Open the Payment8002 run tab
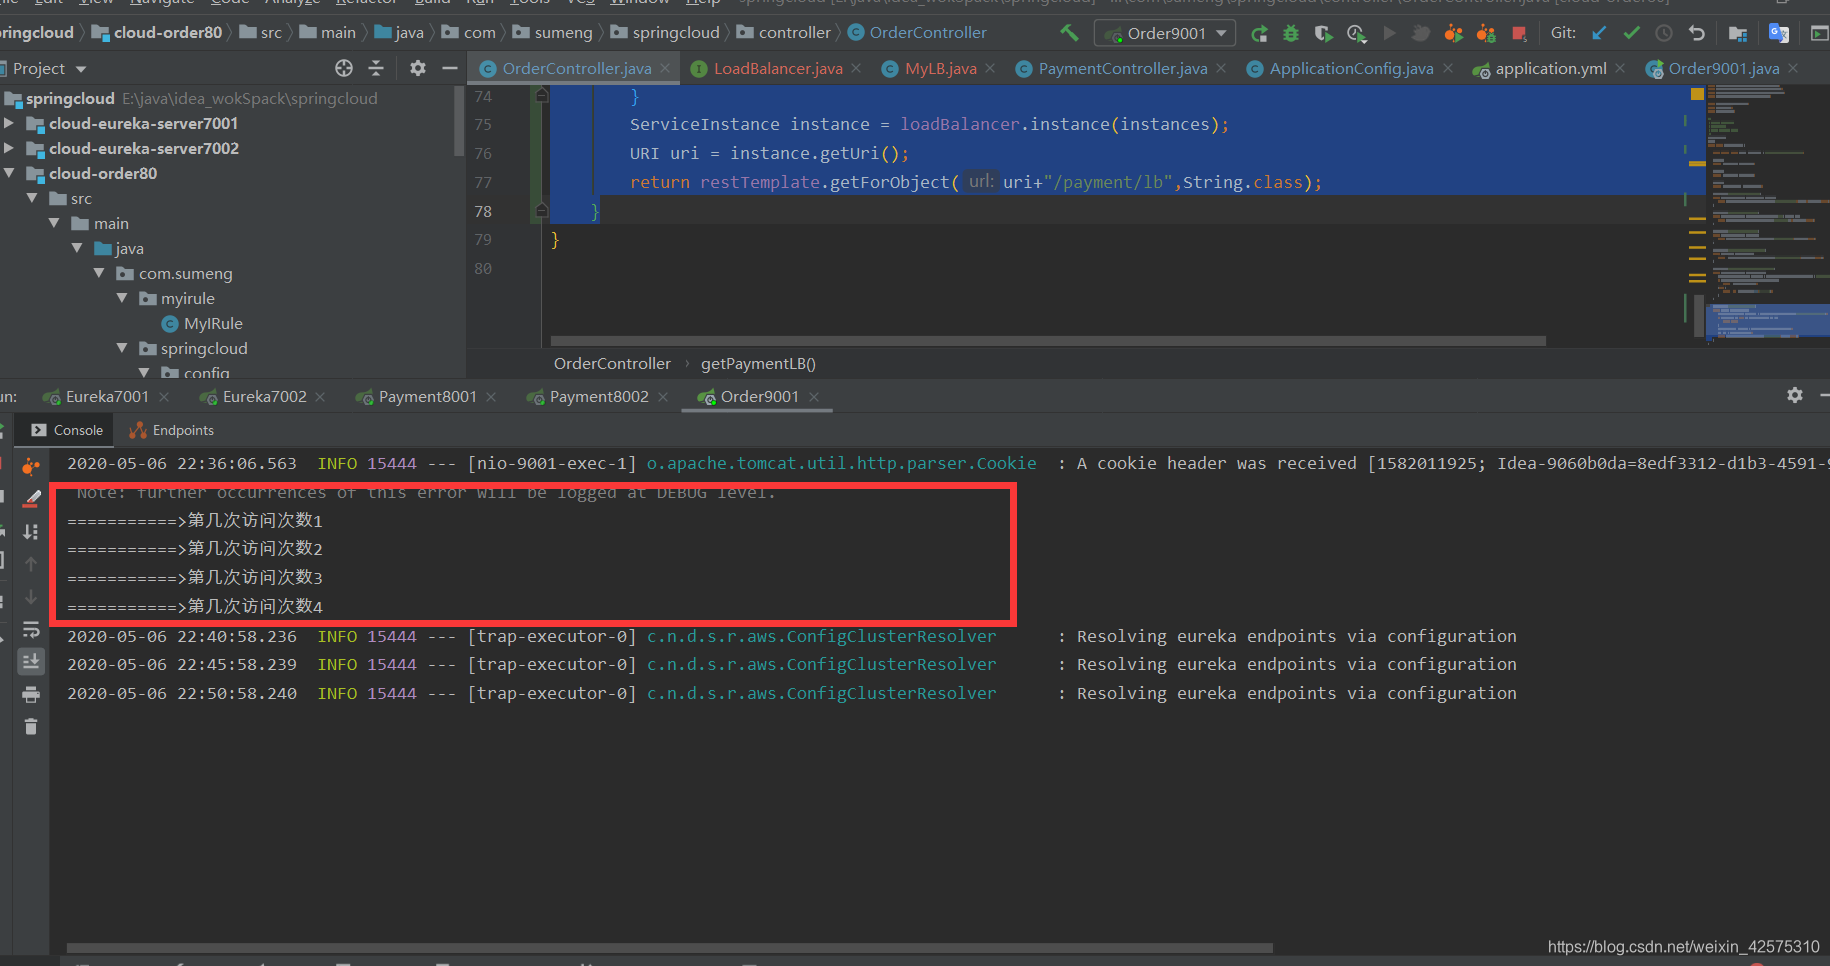 point(598,397)
